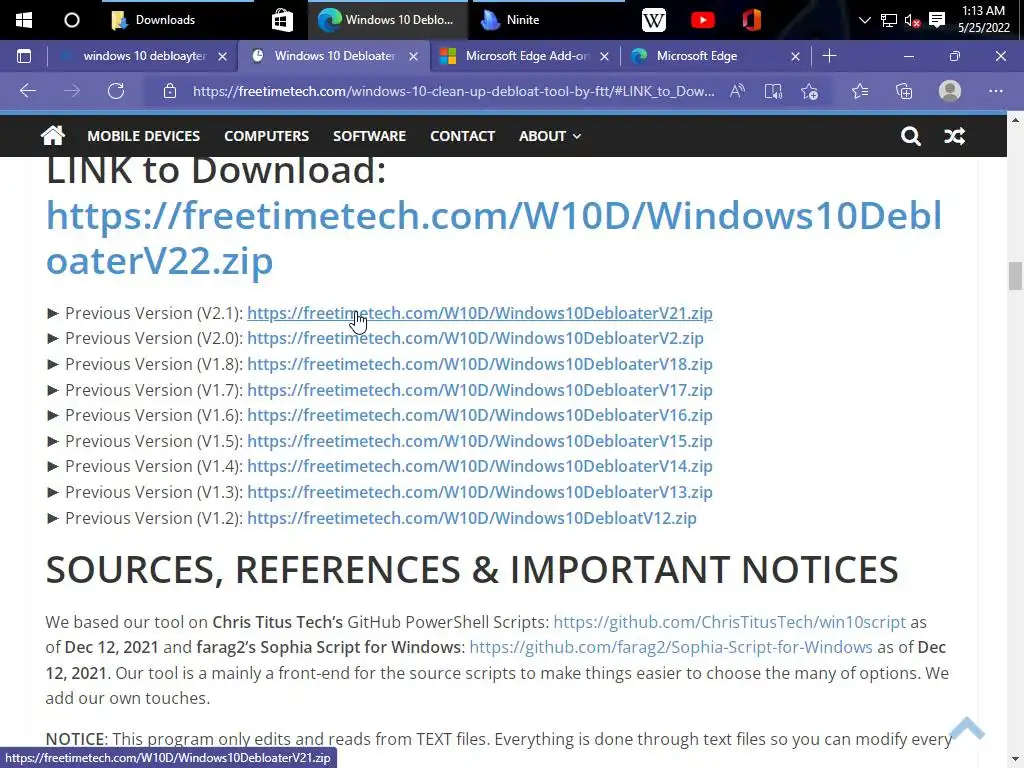Open the Favorites list
This screenshot has width=1024, height=768.
click(860, 91)
